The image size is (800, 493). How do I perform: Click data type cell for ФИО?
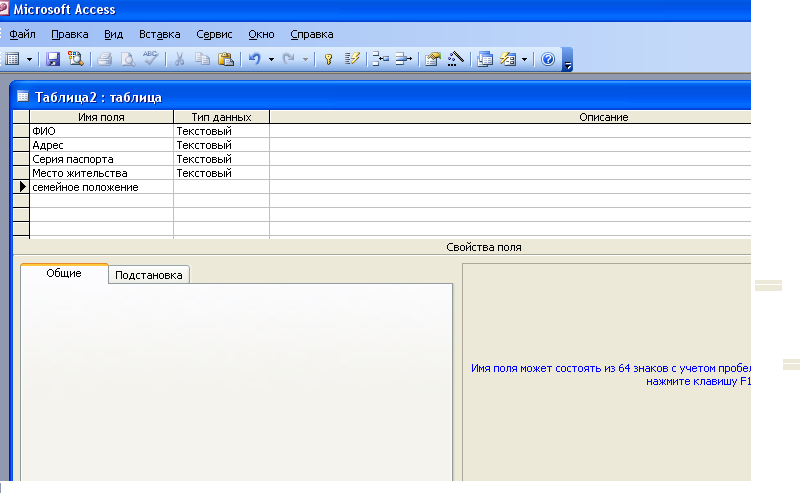pos(221,131)
